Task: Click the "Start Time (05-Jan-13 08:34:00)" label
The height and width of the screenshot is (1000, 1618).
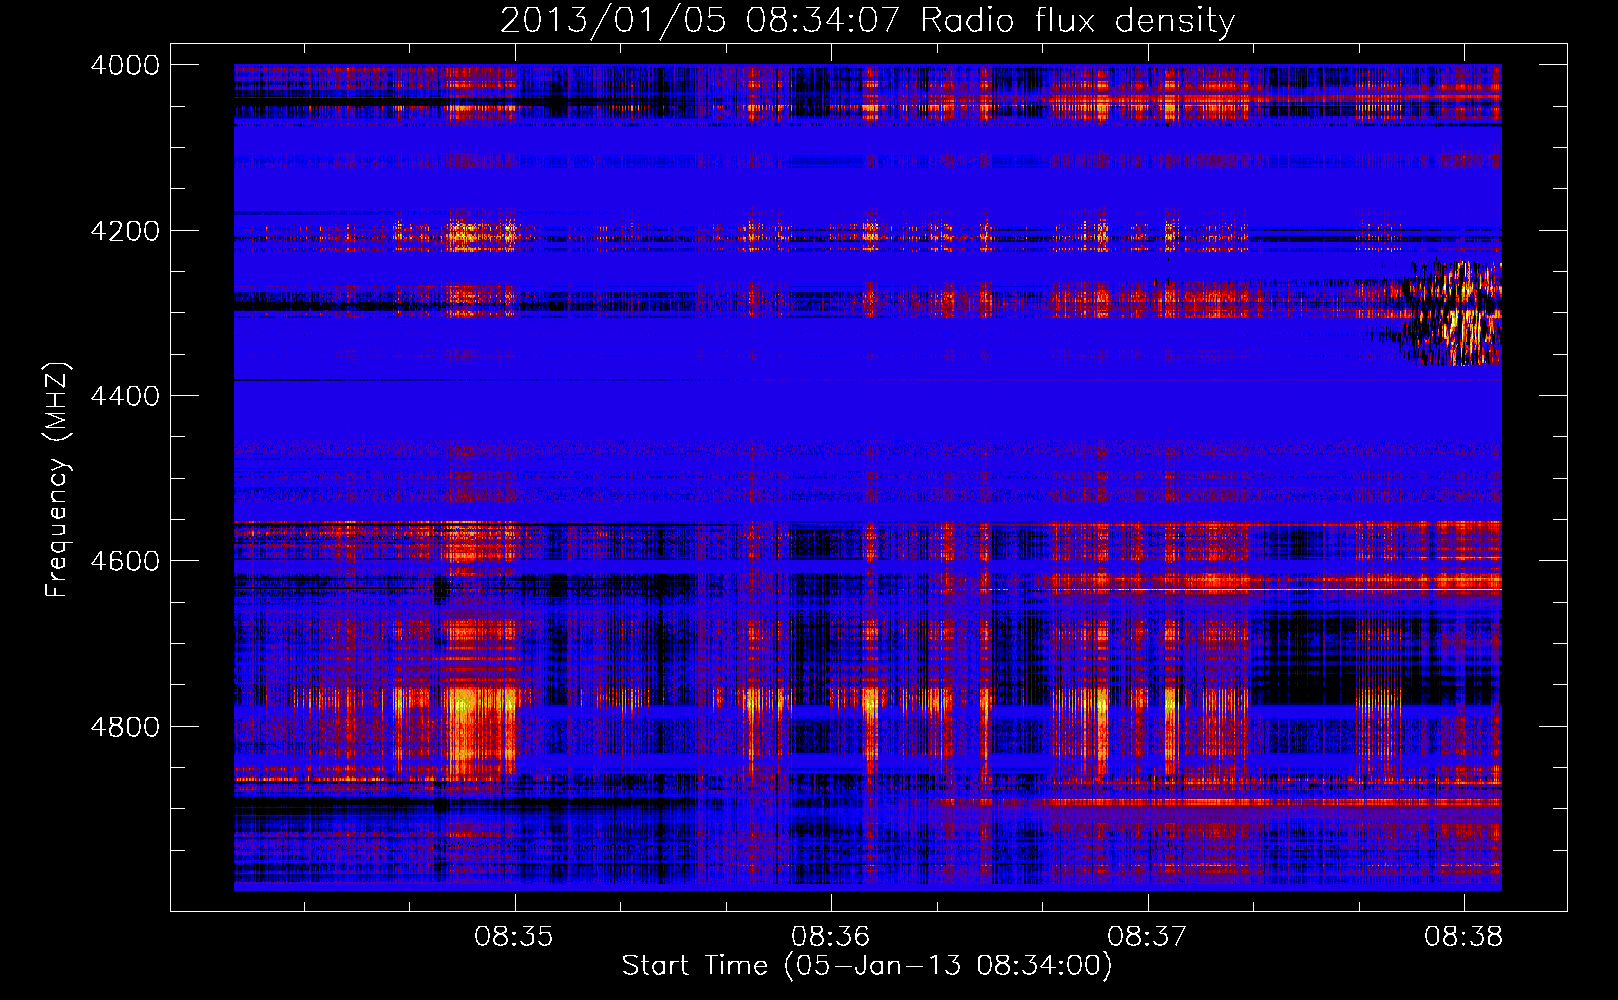Action: pos(867,966)
